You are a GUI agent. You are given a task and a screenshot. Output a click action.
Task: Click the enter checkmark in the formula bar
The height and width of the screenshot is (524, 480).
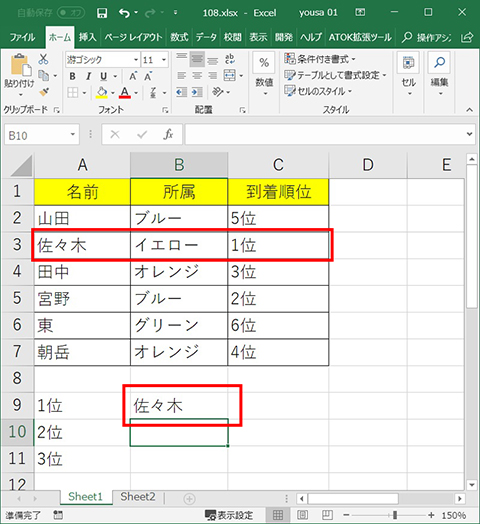click(x=142, y=134)
